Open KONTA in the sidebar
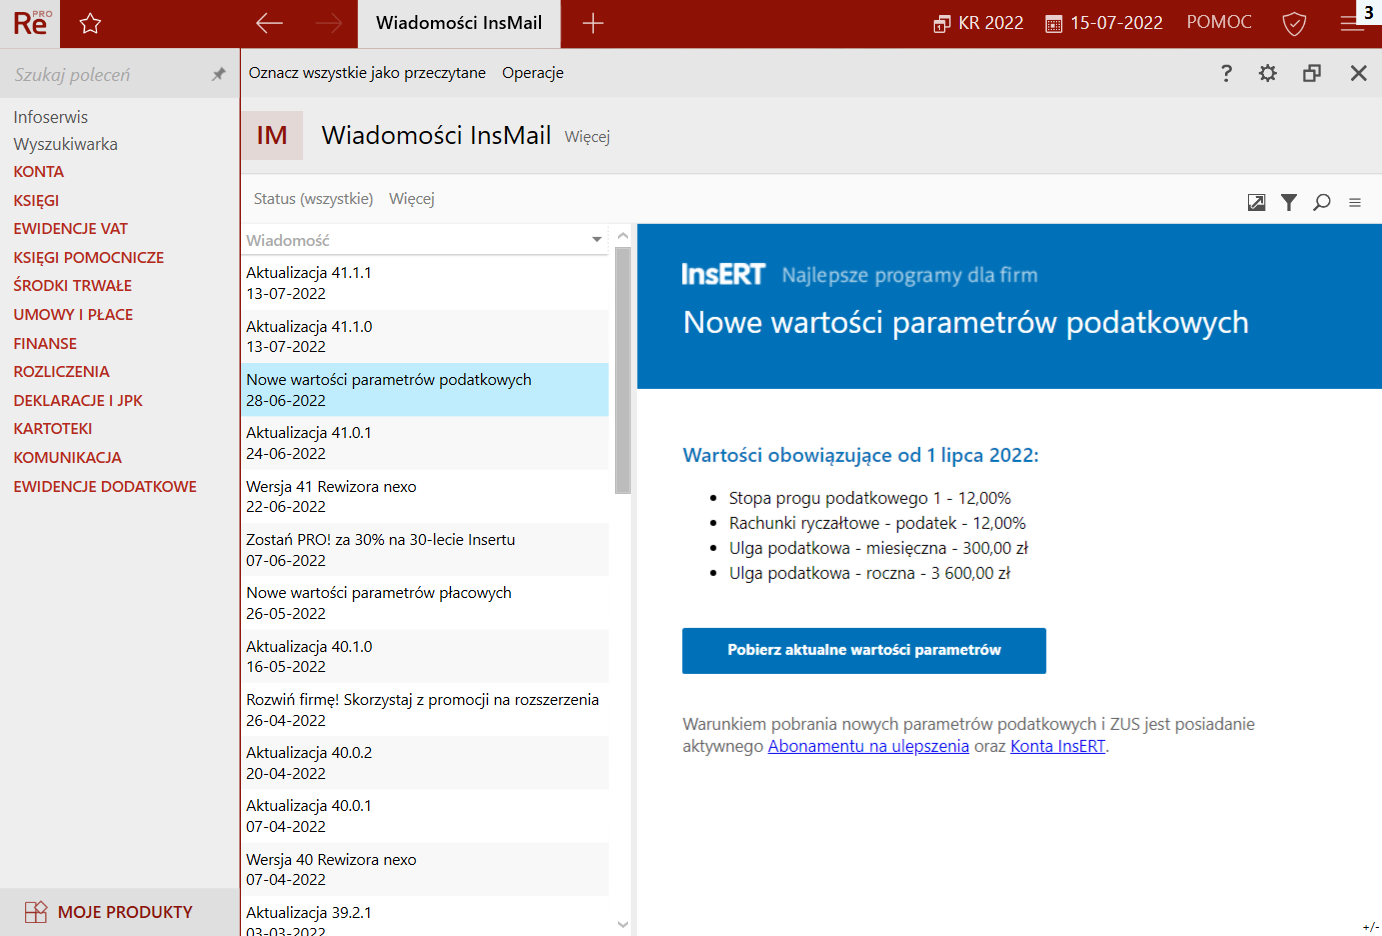 (x=39, y=172)
